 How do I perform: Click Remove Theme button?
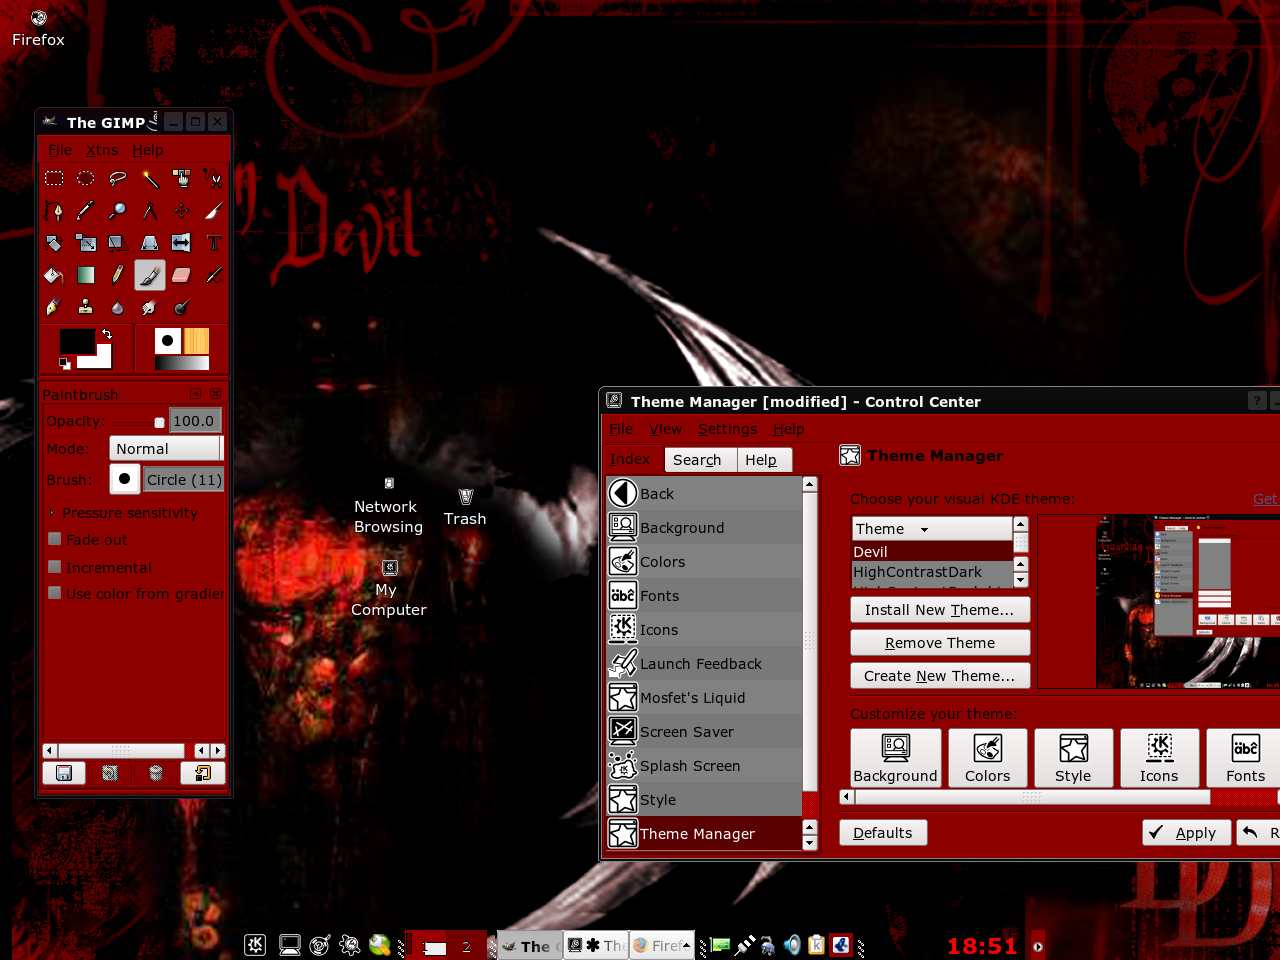(940, 643)
